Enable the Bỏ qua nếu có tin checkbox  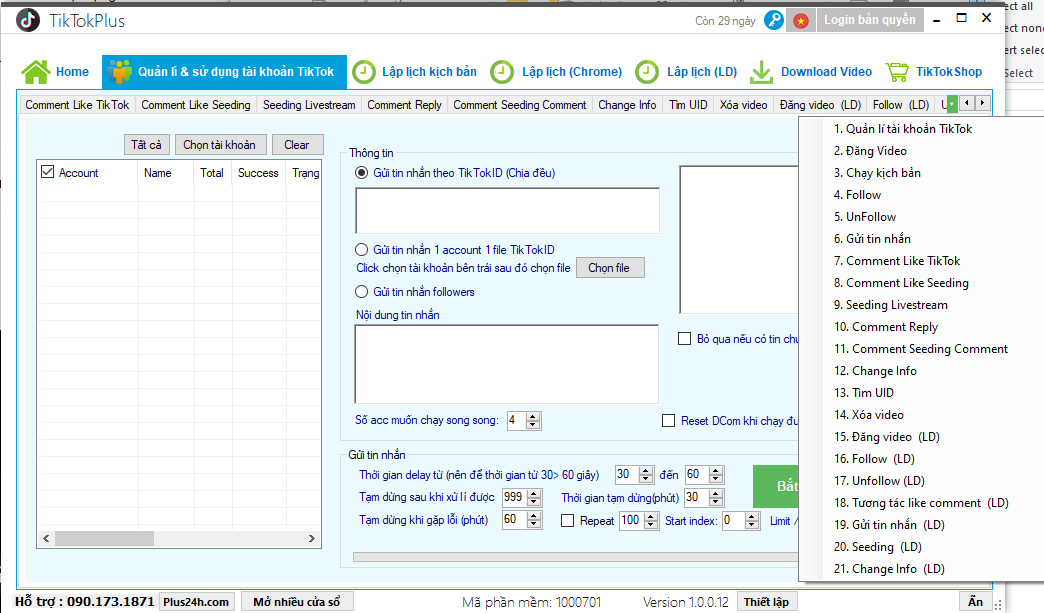tap(684, 339)
